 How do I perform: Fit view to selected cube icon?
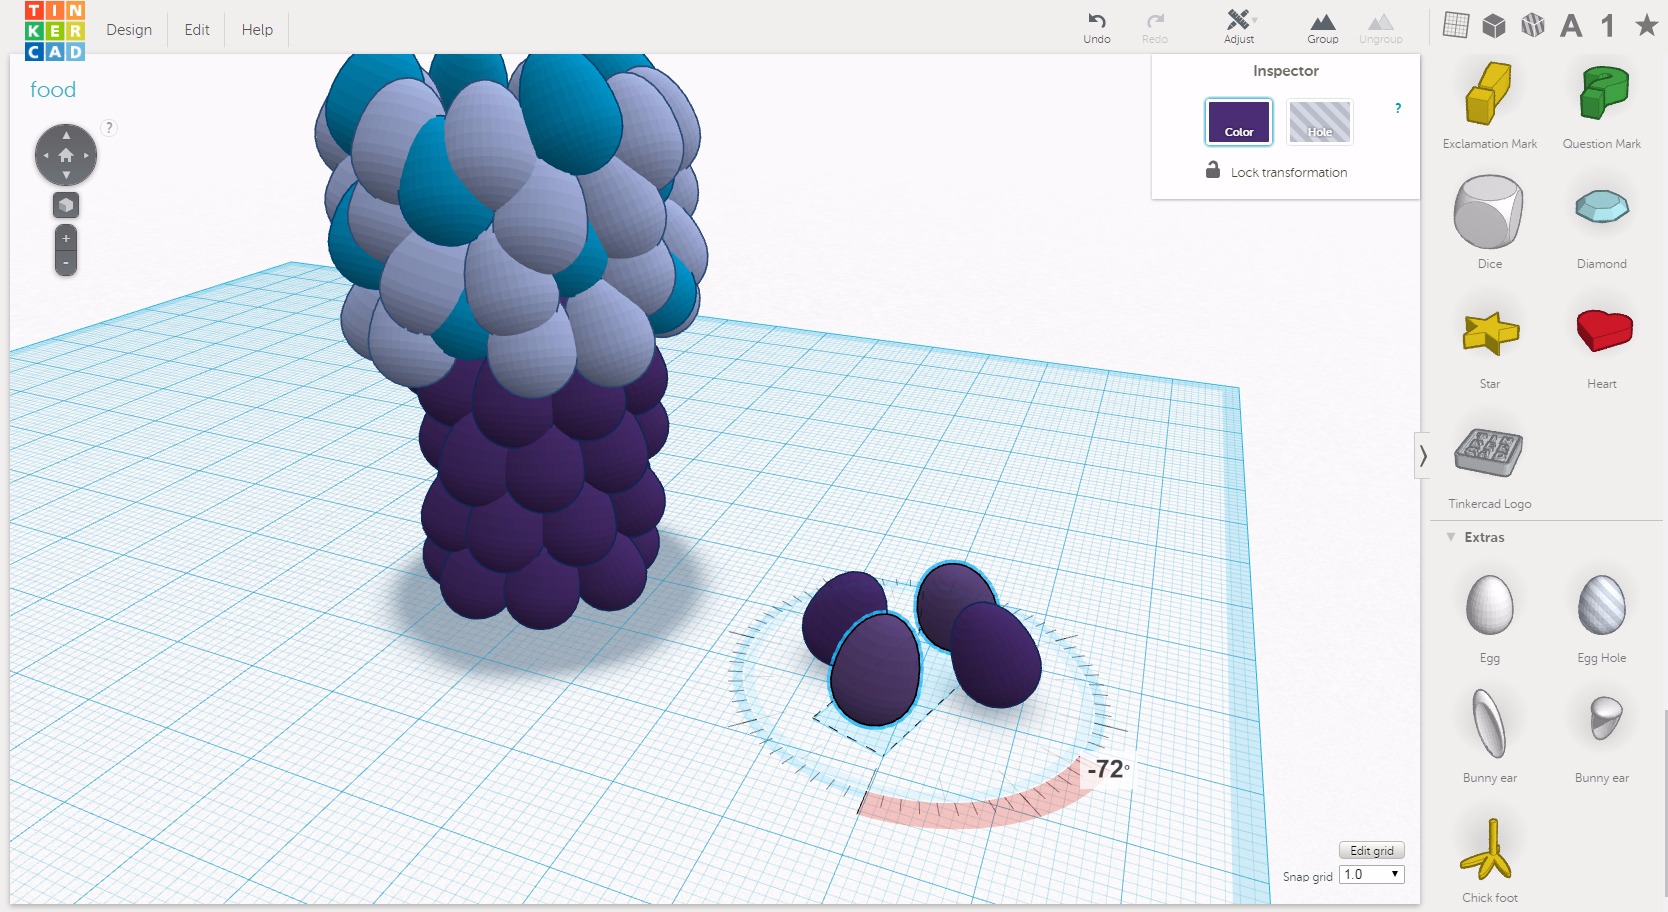point(66,205)
